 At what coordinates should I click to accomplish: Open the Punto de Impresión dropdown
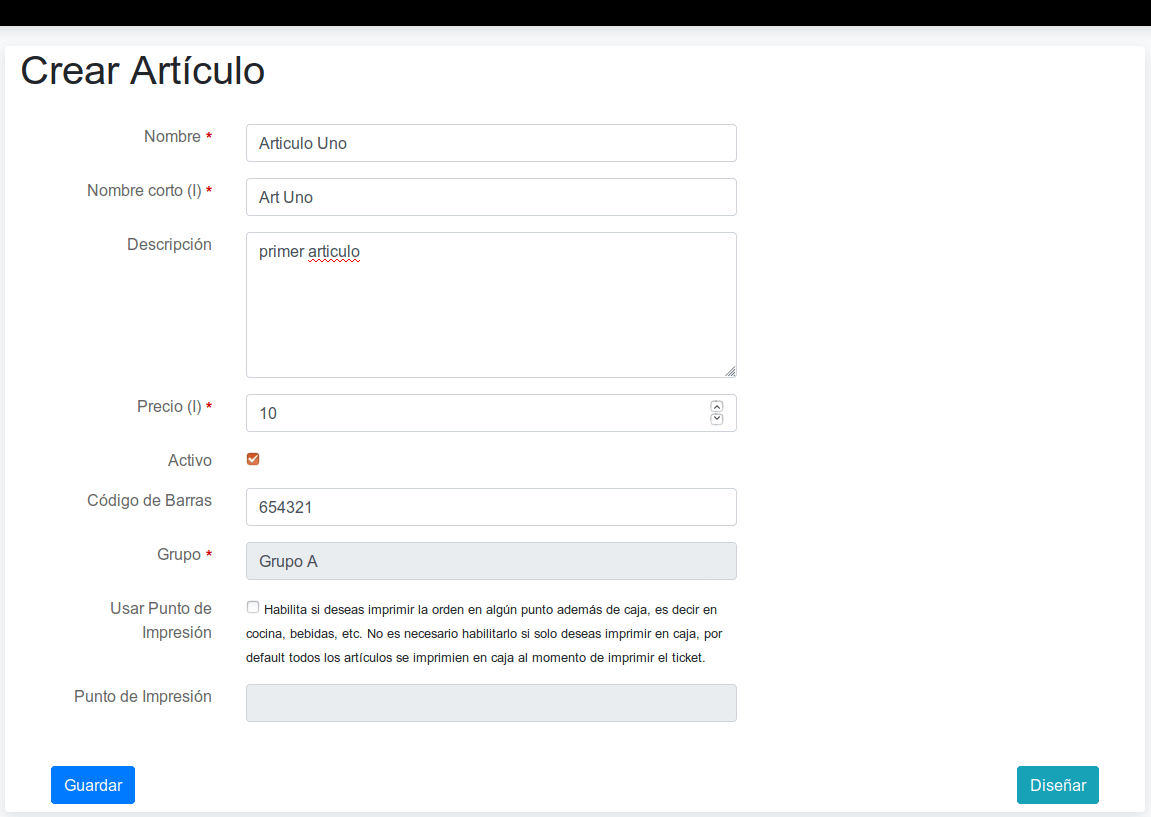click(490, 703)
